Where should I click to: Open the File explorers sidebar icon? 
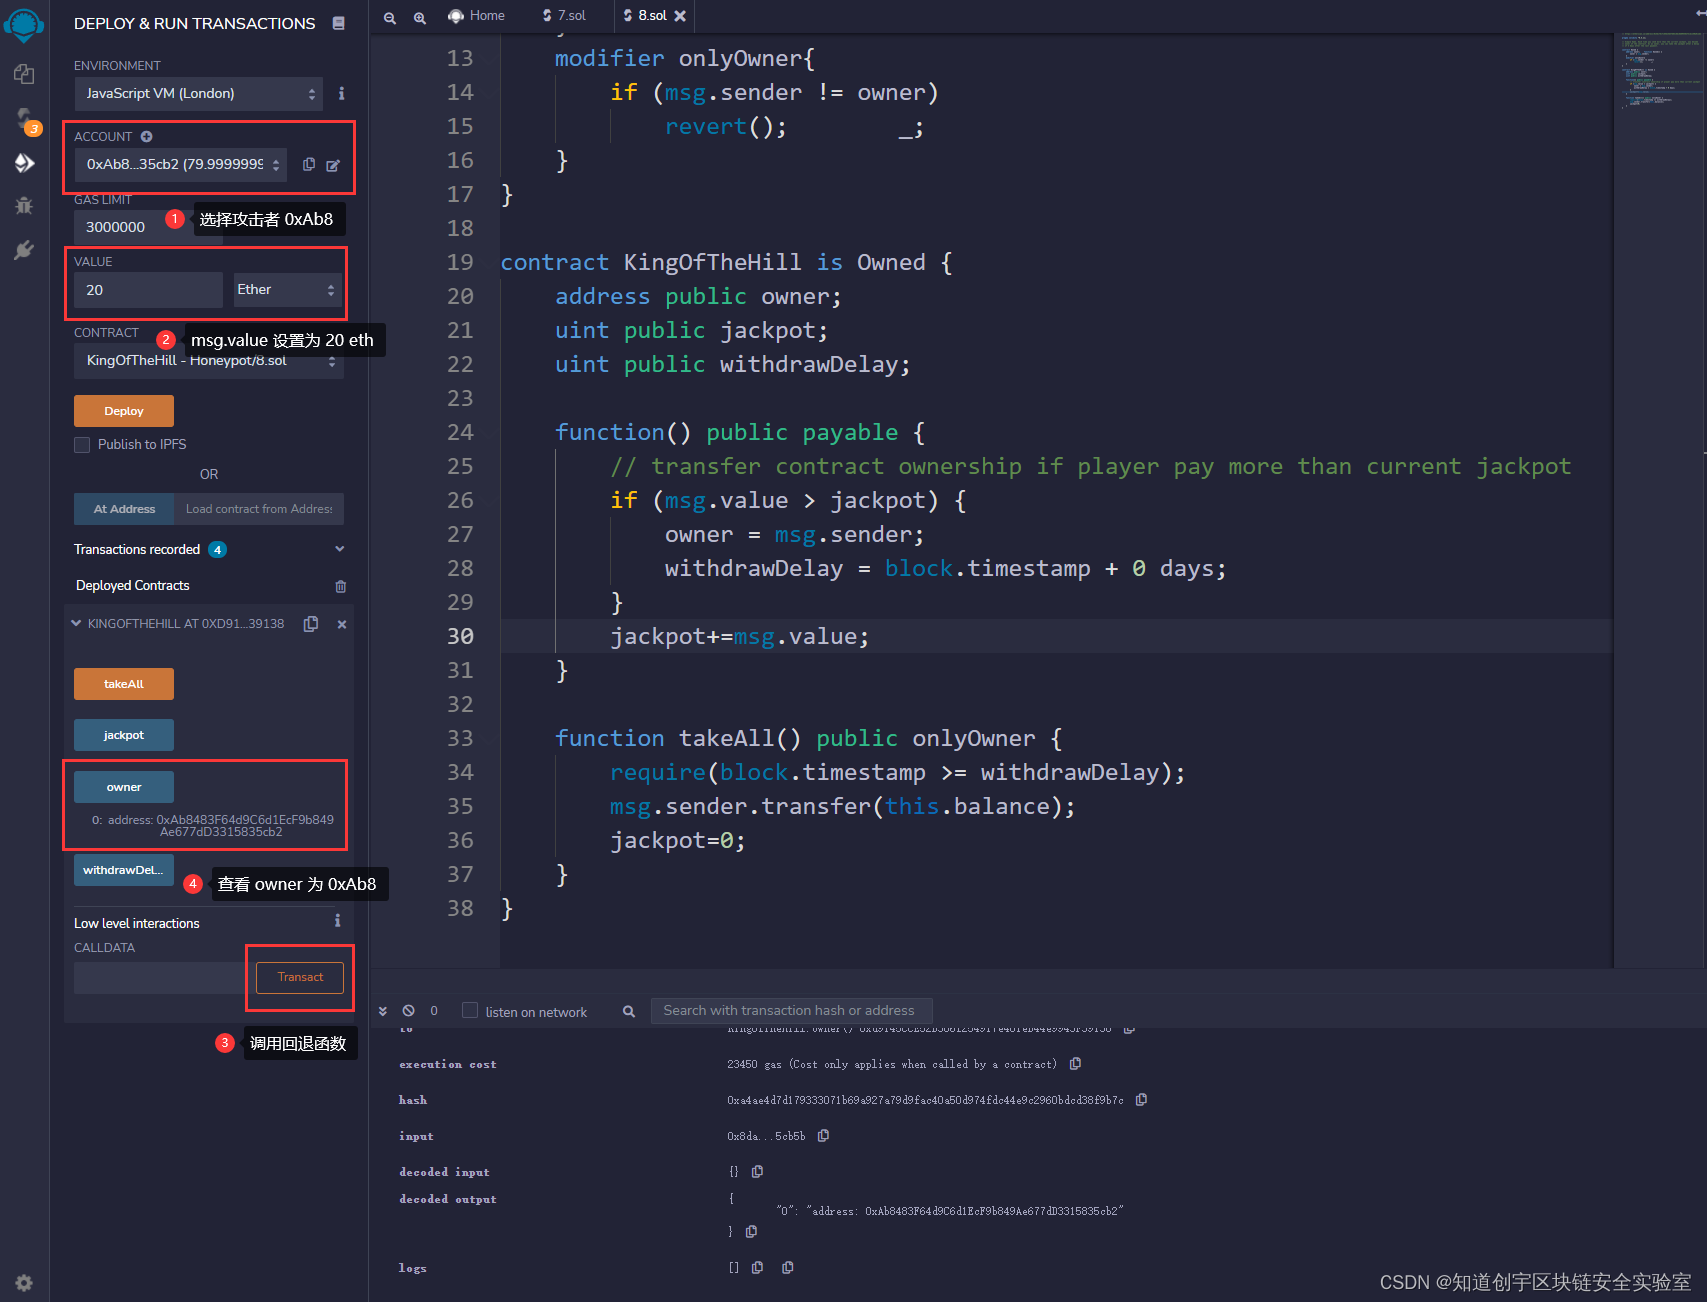[24, 75]
